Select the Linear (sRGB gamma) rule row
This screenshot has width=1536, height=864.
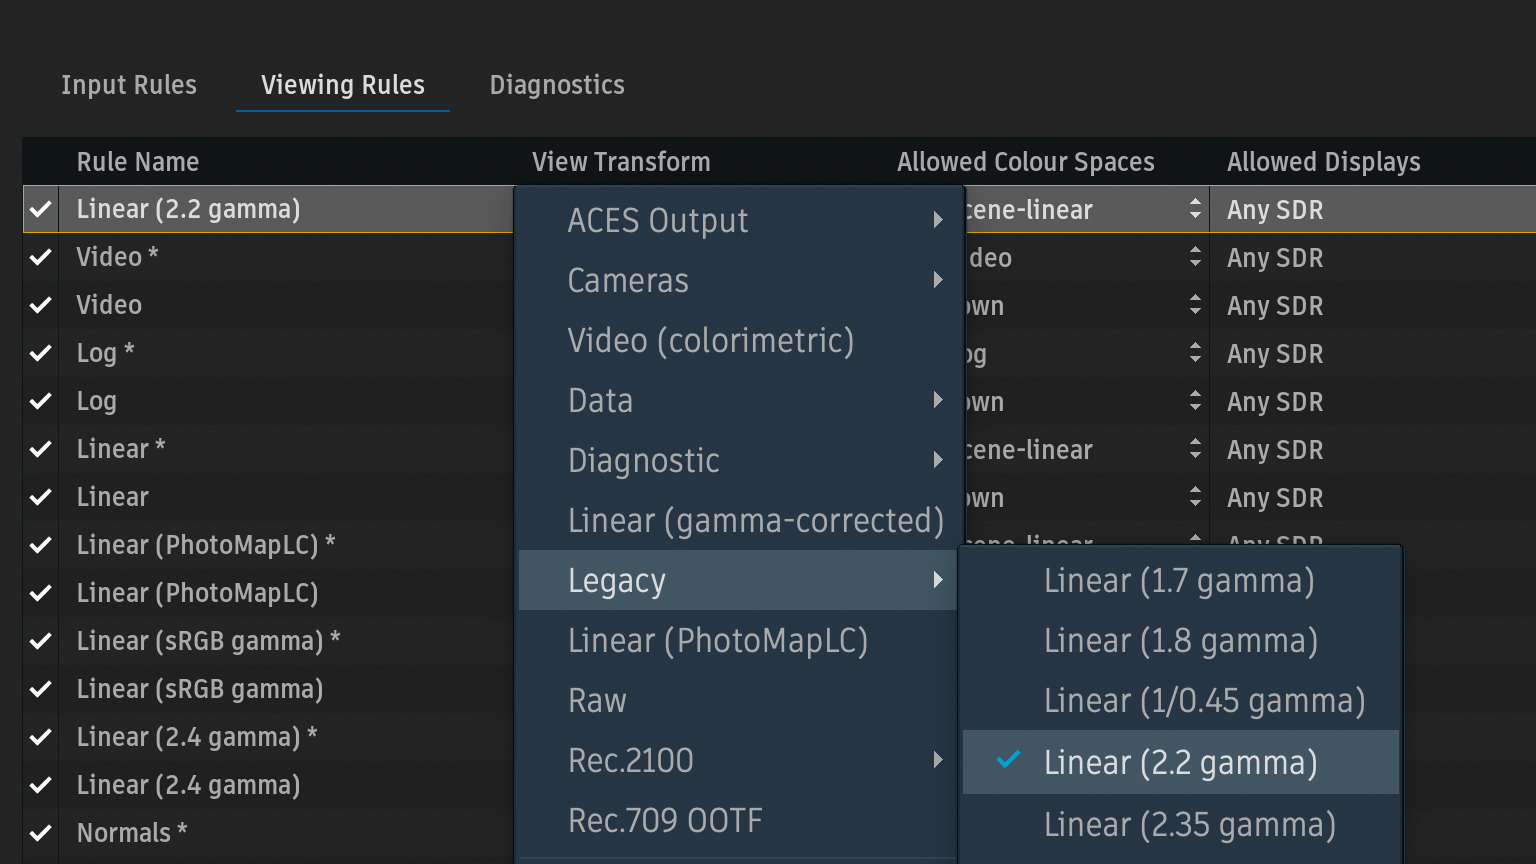click(x=200, y=689)
